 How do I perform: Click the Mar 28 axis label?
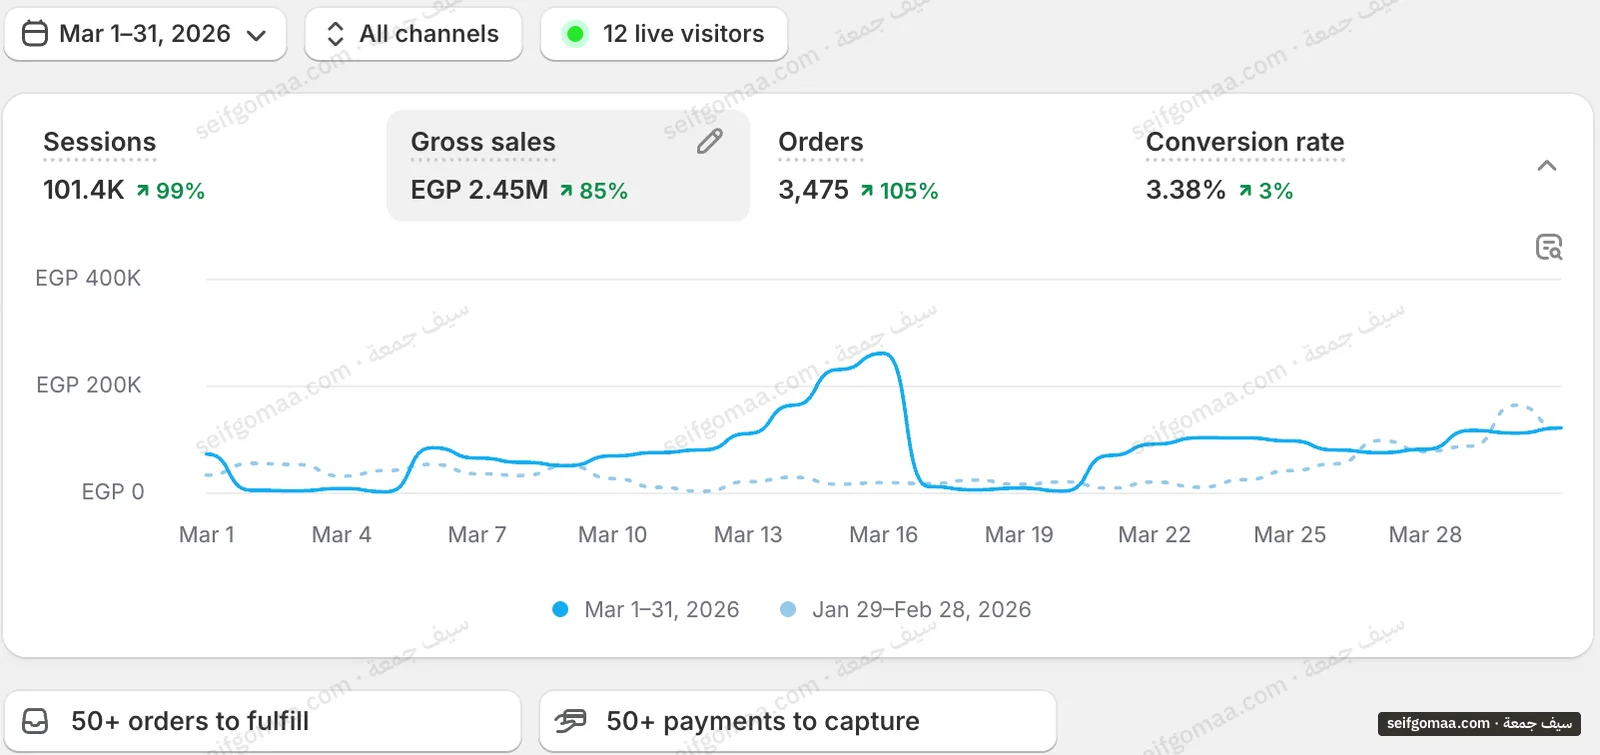tap(1425, 535)
